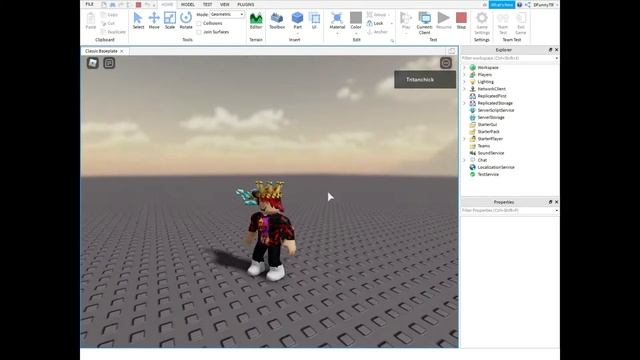Image resolution: width=640 pixels, height=360 pixels.
Task: Click the player name in leaderboard
Action: (420, 80)
